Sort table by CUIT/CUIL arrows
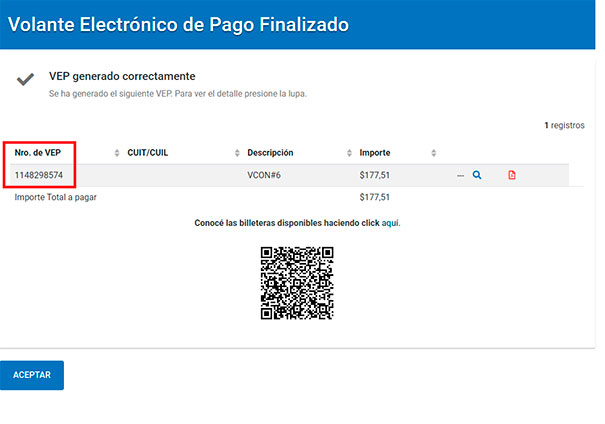Viewport: 605px width, 424px height. [237, 153]
